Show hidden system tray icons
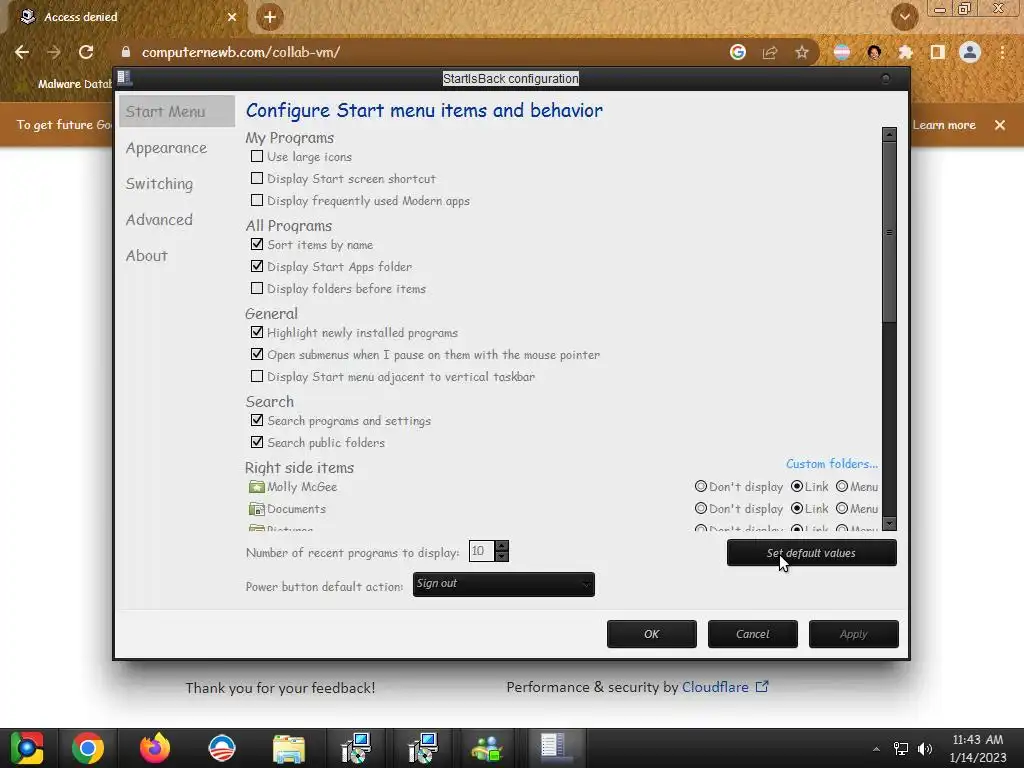 point(876,749)
